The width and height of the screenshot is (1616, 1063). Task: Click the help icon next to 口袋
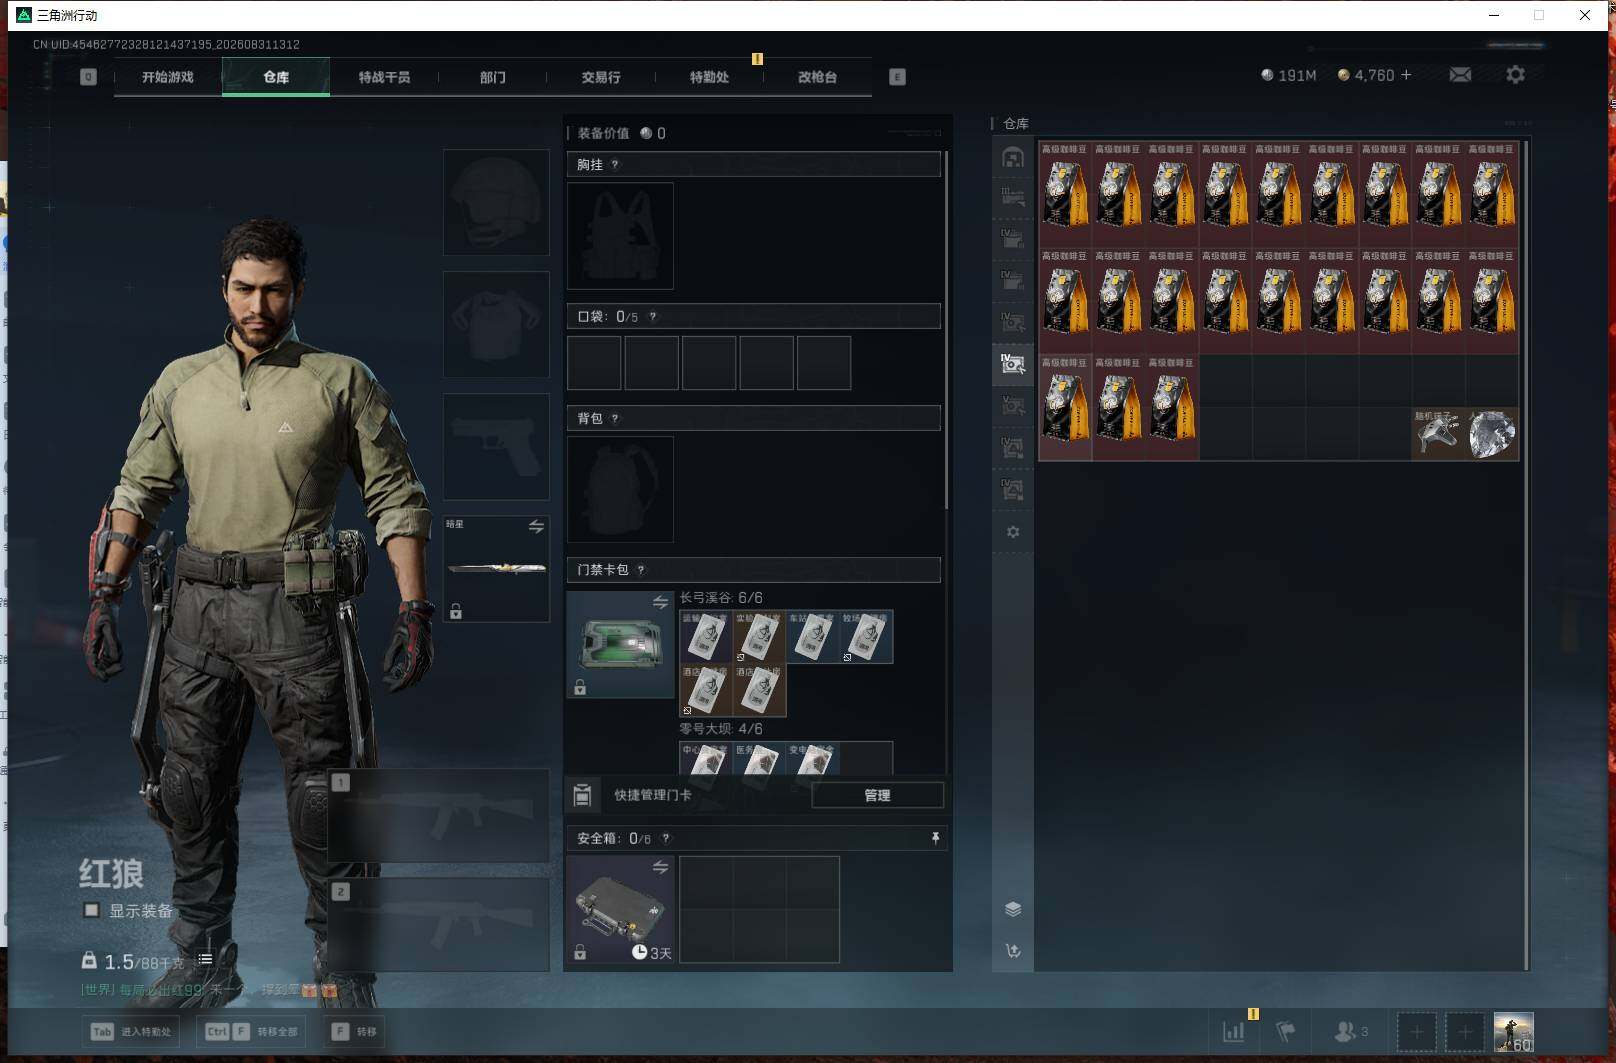pyautogui.click(x=652, y=317)
